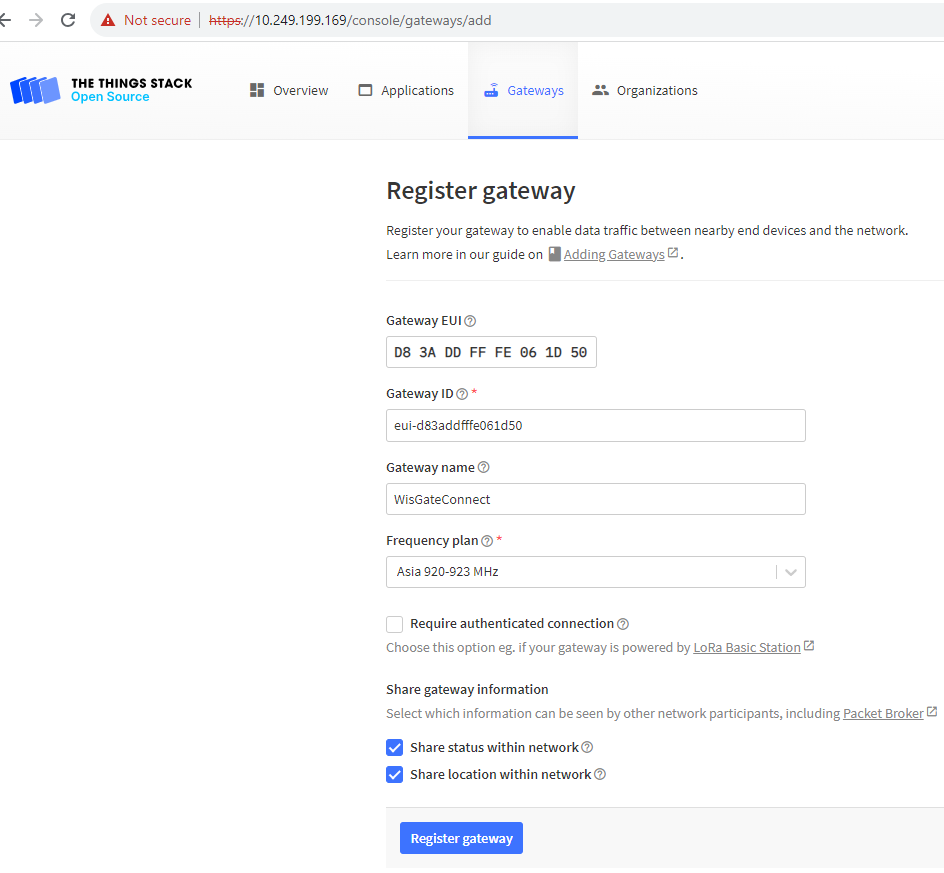
Task: Click The Things Stack logo
Action: 101,90
